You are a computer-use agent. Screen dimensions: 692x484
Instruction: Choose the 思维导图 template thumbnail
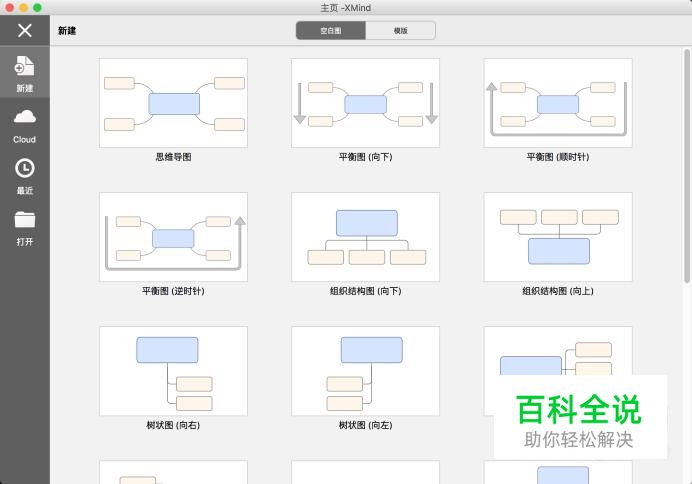[173, 103]
